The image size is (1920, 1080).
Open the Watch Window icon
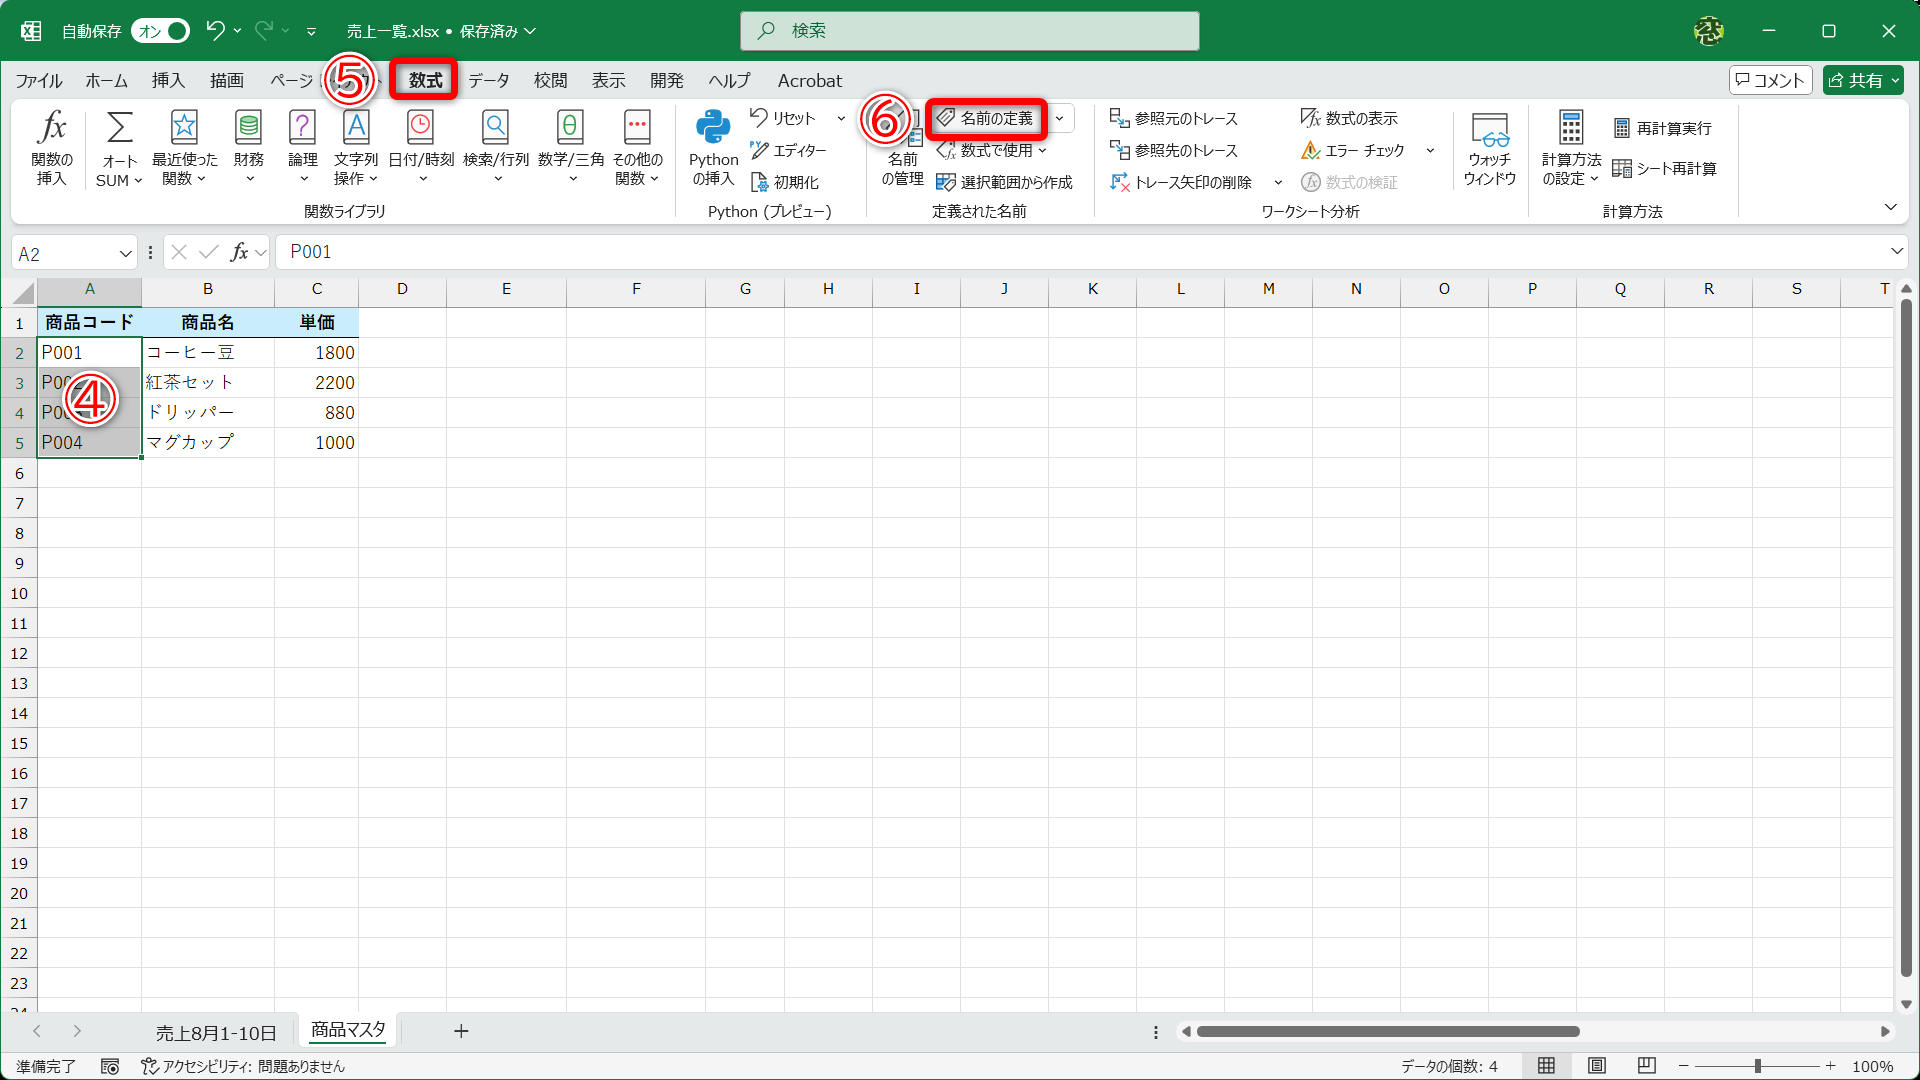[x=1489, y=128]
